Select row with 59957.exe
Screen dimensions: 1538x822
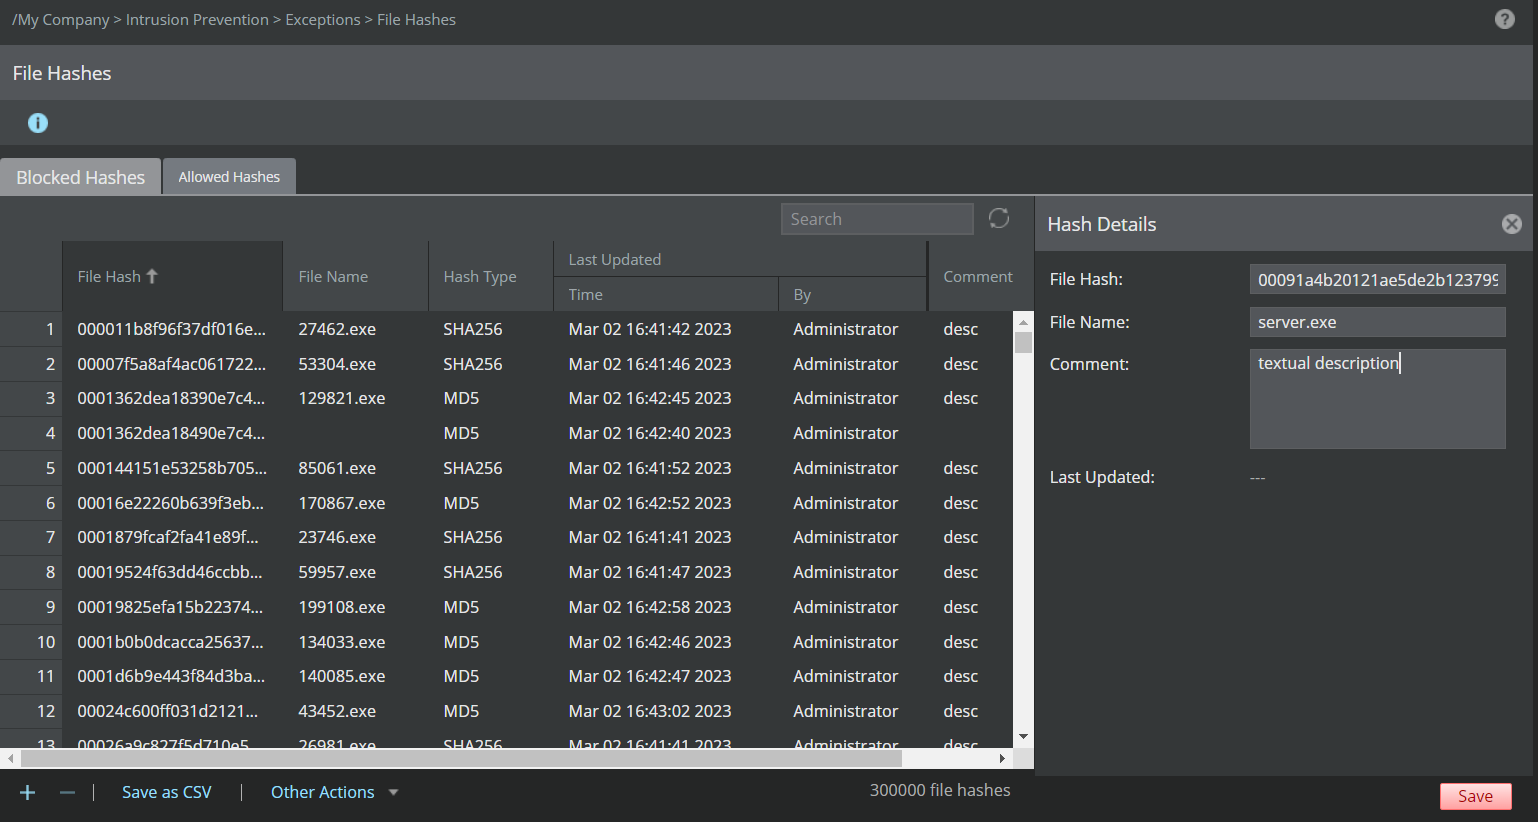coord(506,572)
